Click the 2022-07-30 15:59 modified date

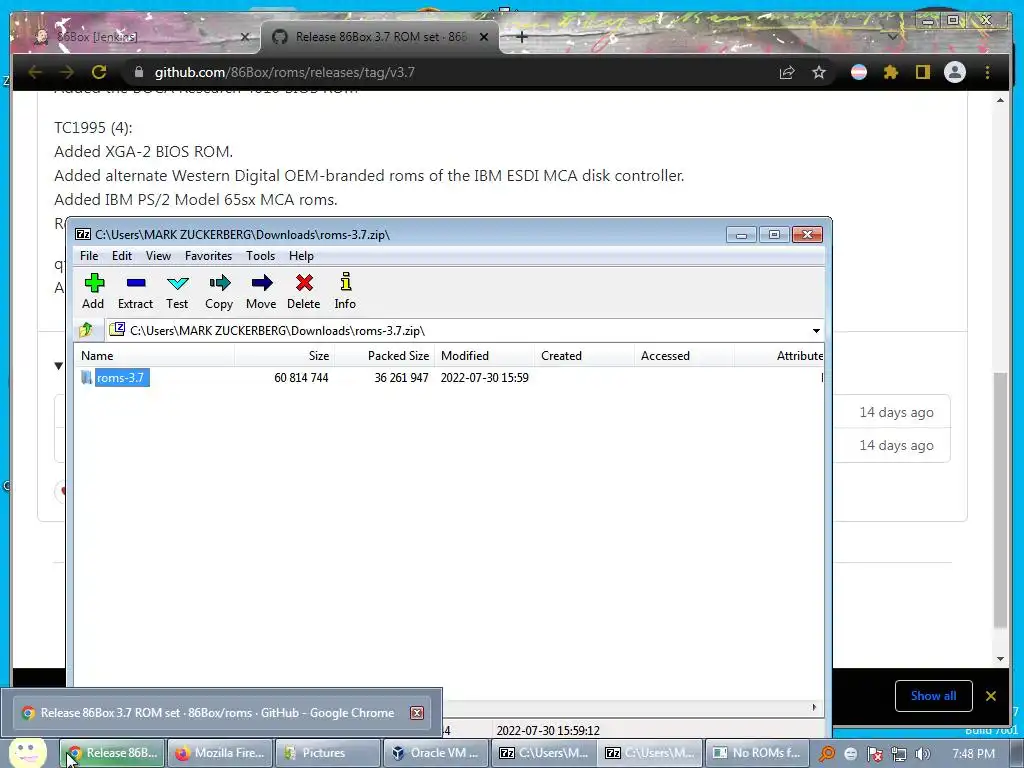click(485, 377)
